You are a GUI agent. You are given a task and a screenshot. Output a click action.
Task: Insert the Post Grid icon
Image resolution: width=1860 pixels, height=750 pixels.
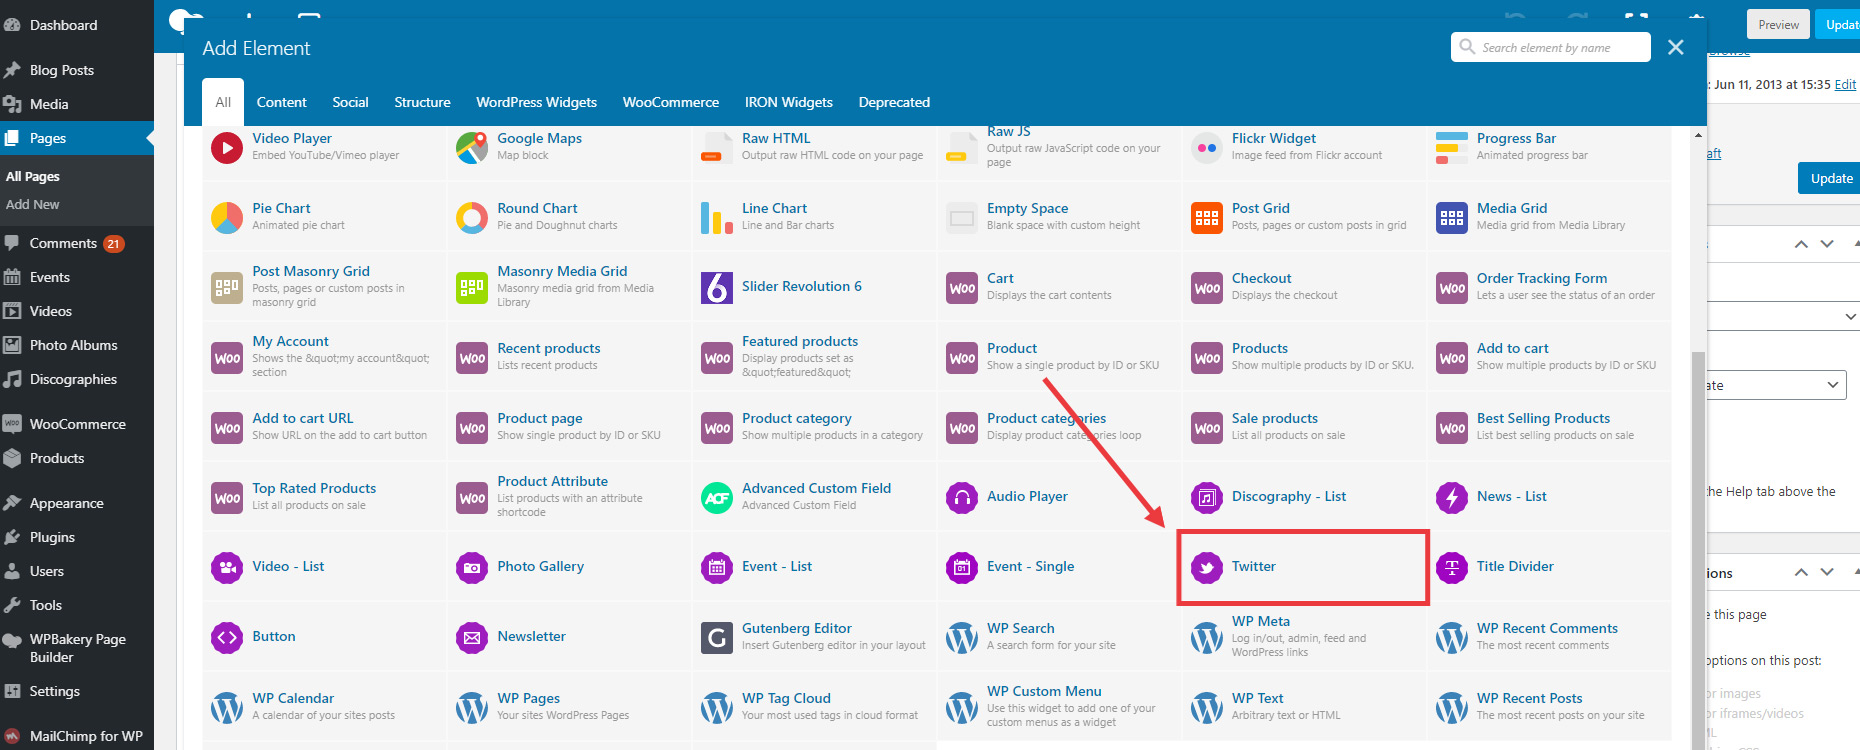coord(1207,218)
